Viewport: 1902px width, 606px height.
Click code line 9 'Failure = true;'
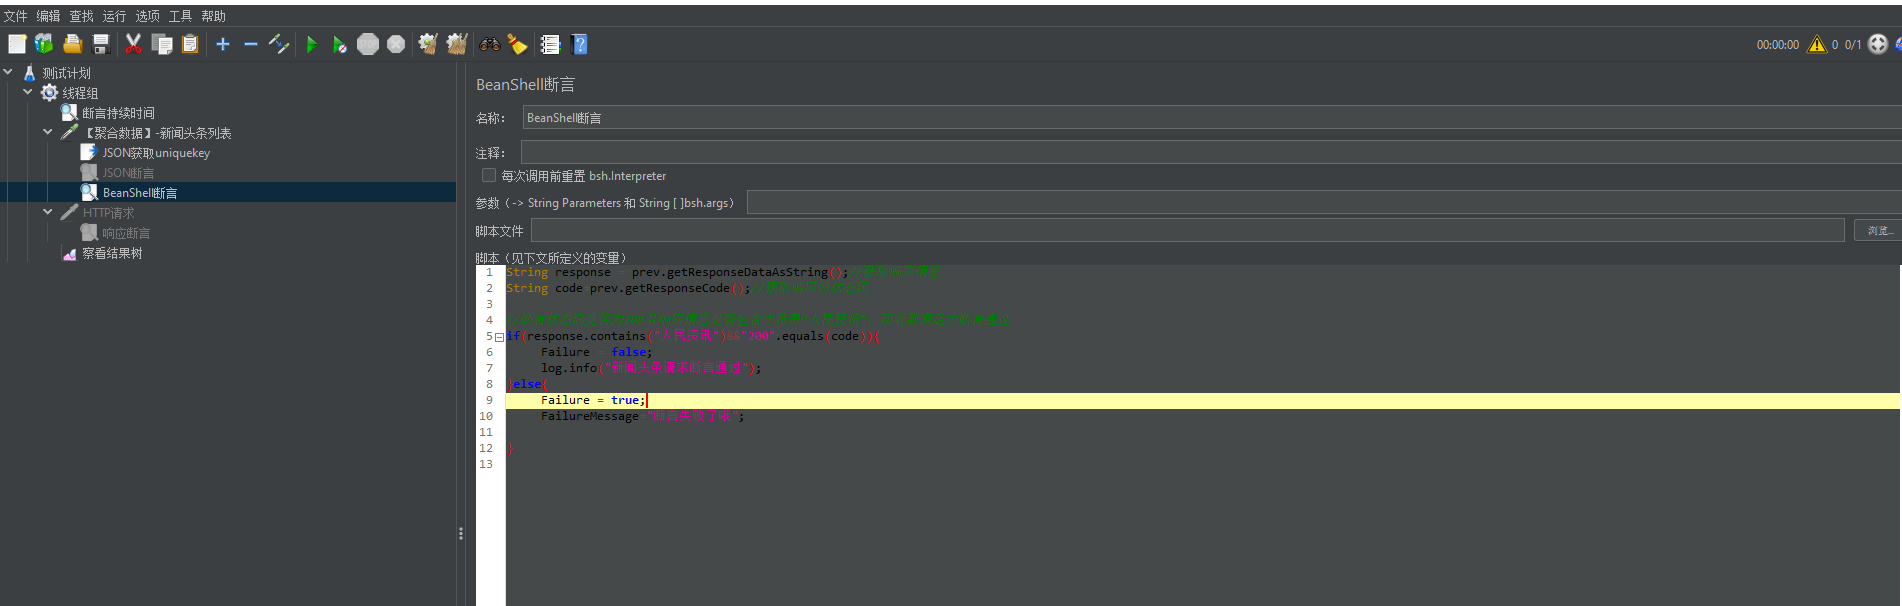[593, 400]
